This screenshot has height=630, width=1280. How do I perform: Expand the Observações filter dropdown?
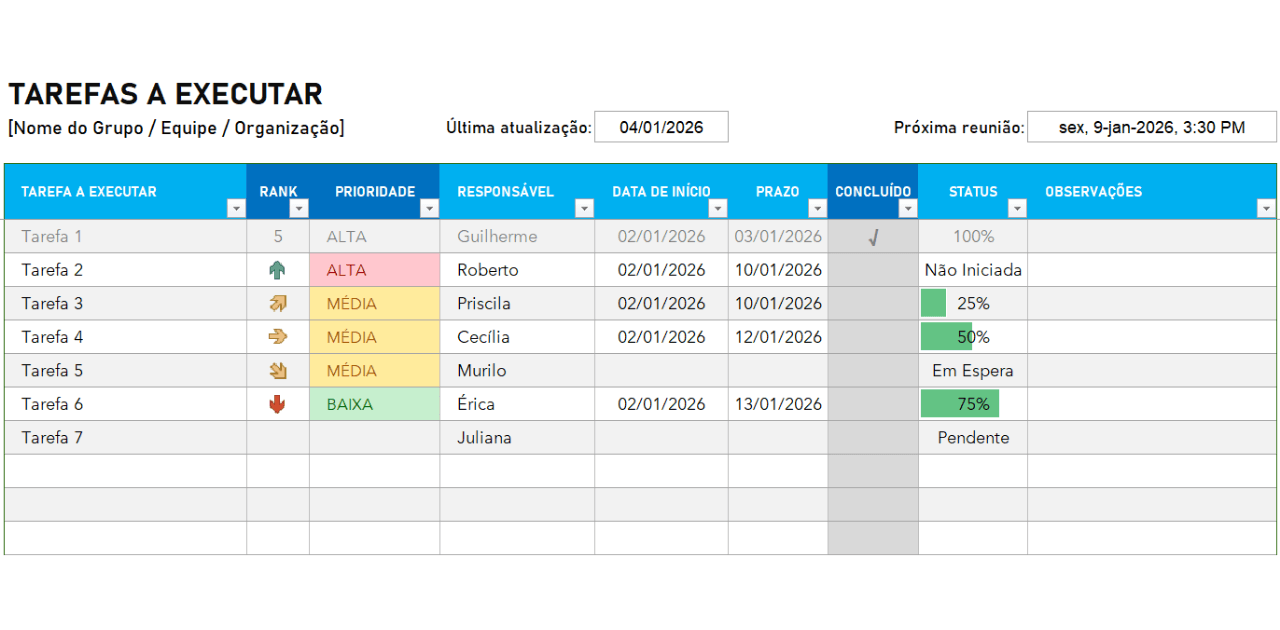tap(1266, 208)
